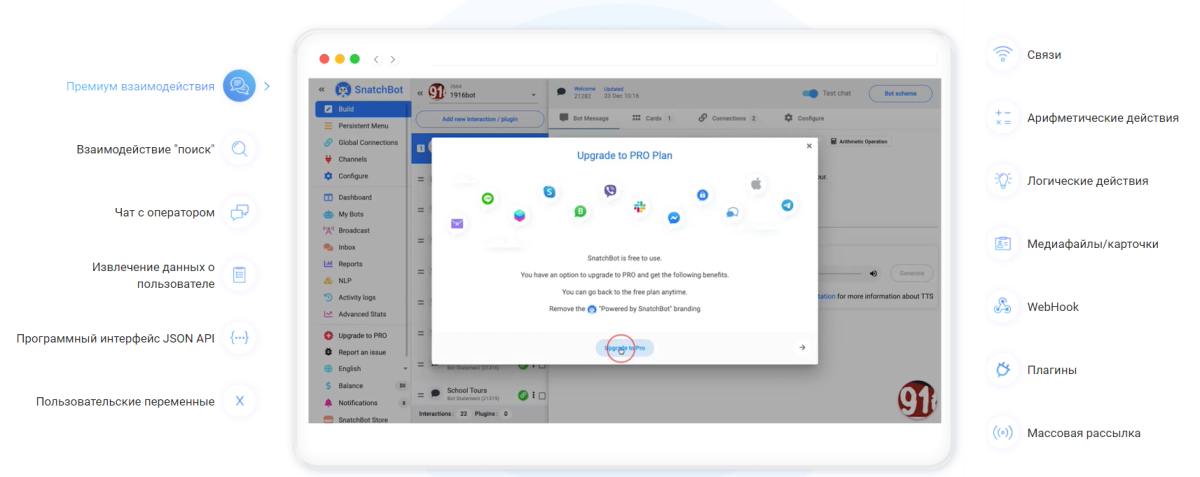Click Add new interaction / plugin button

click(x=480, y=119)
